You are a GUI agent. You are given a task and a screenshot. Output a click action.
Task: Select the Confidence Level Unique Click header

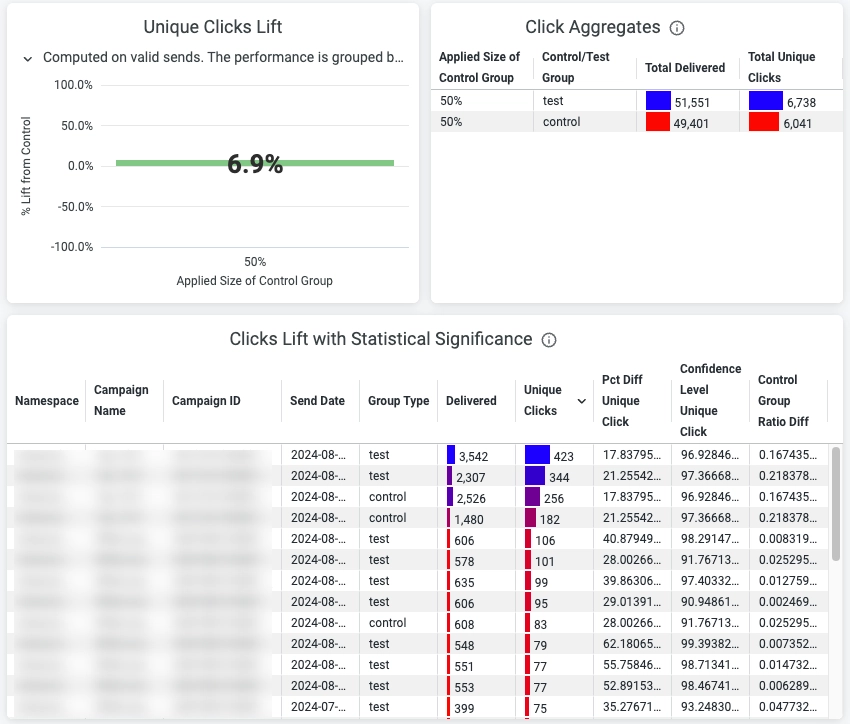point(710,400)
